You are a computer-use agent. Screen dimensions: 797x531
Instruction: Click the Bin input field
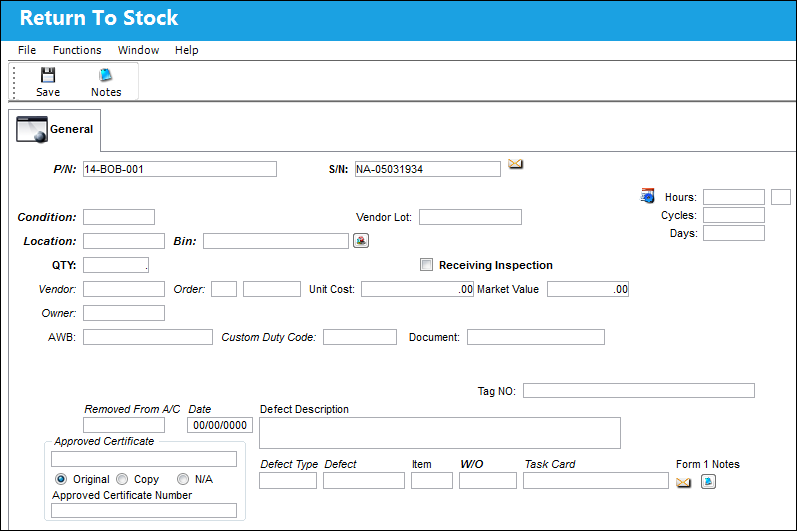pos(276,241)
